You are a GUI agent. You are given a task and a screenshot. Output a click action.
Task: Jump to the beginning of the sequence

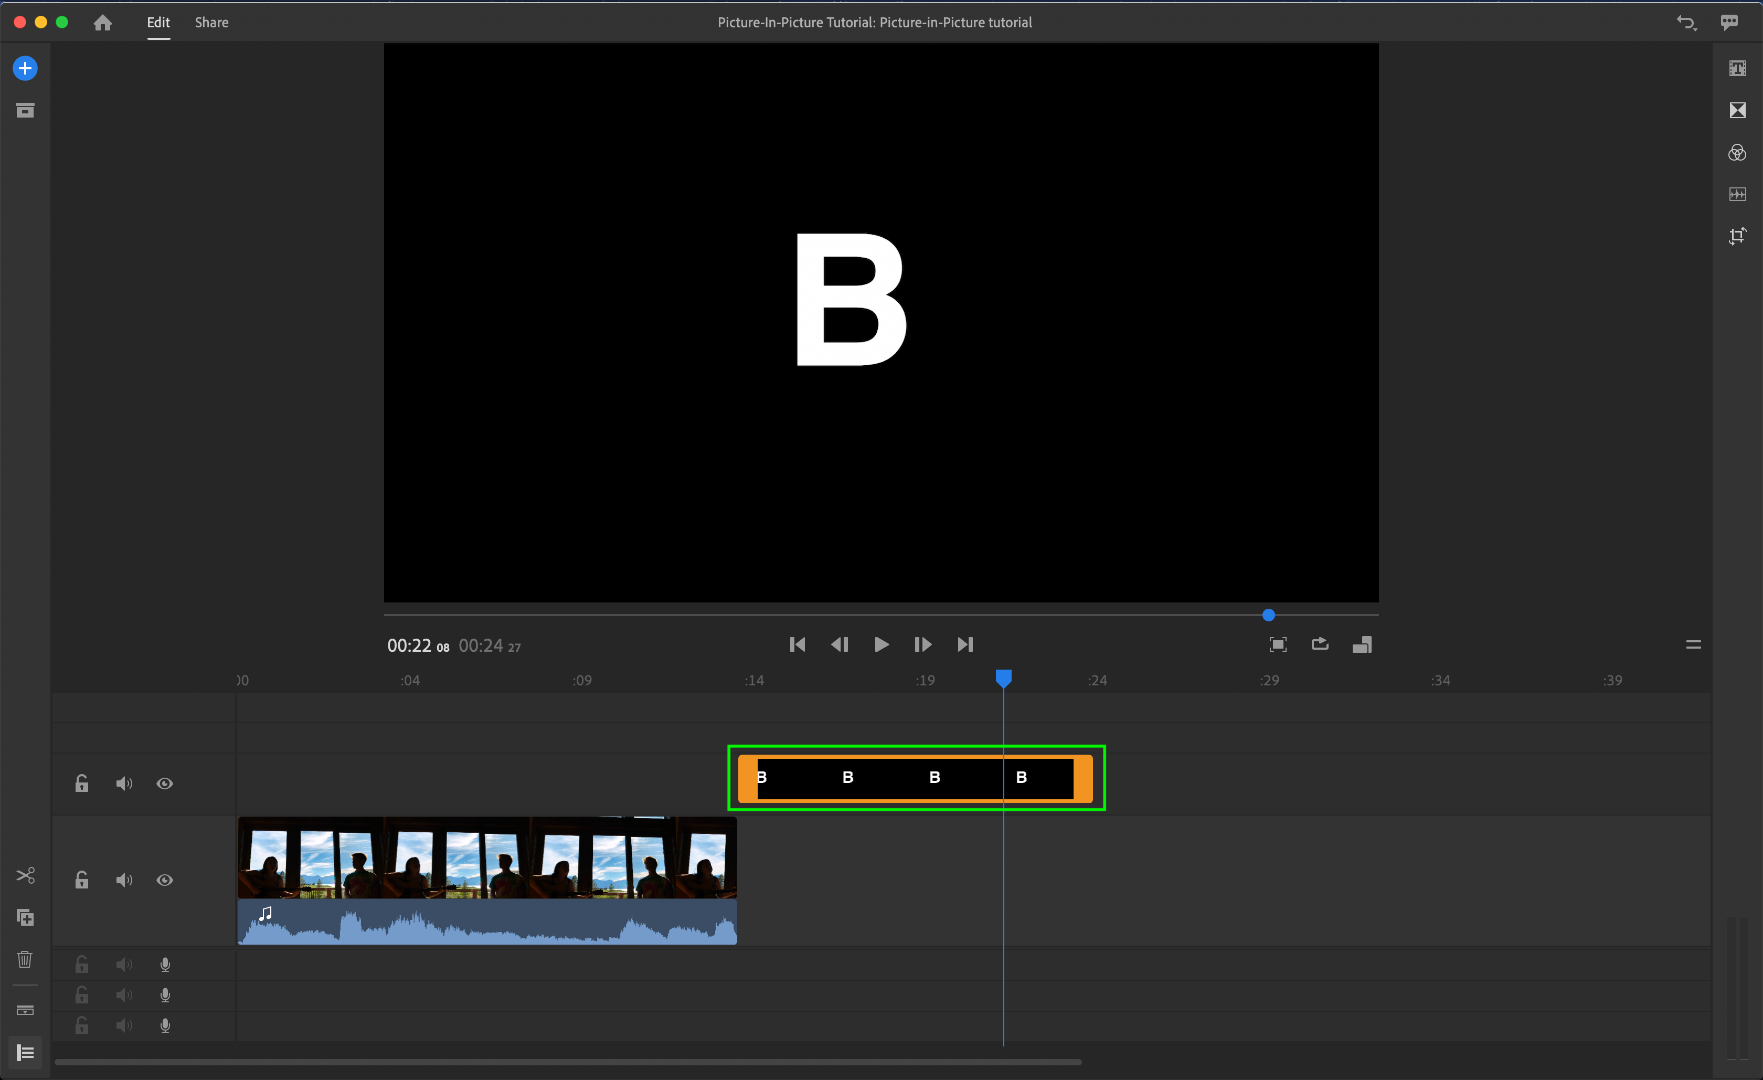pos(797,645)
